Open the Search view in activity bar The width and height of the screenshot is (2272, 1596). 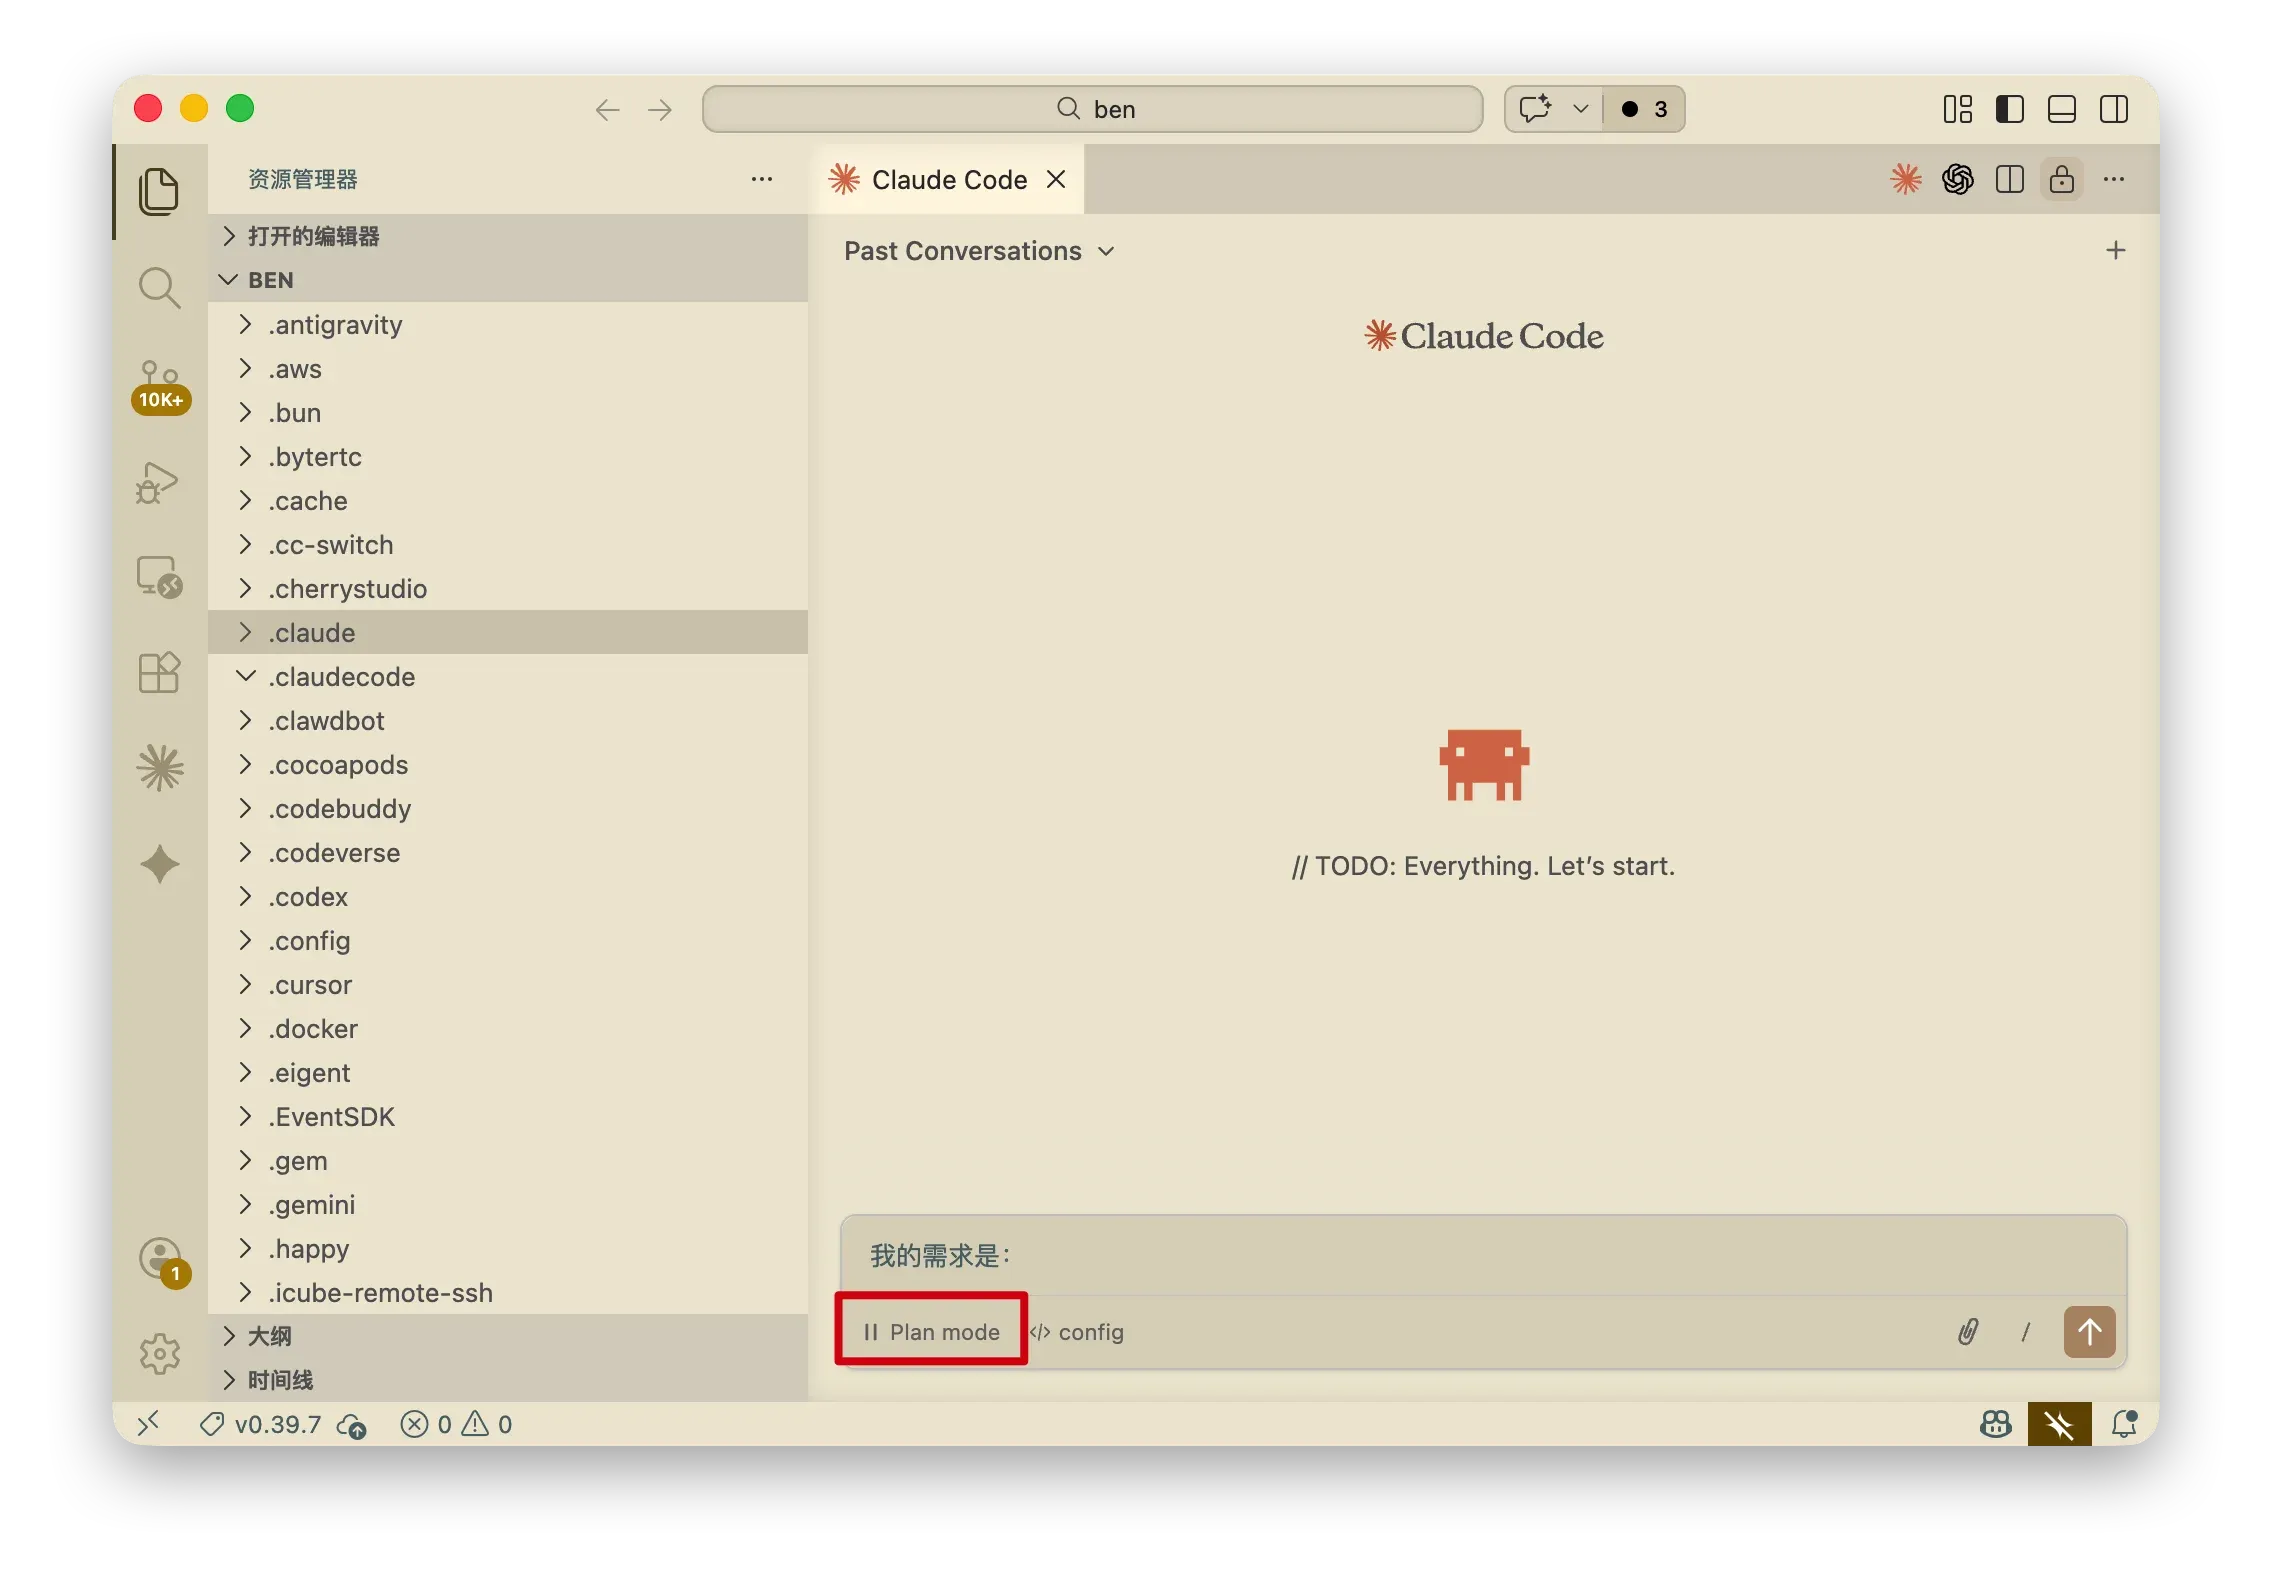click(x=159, y=288)
